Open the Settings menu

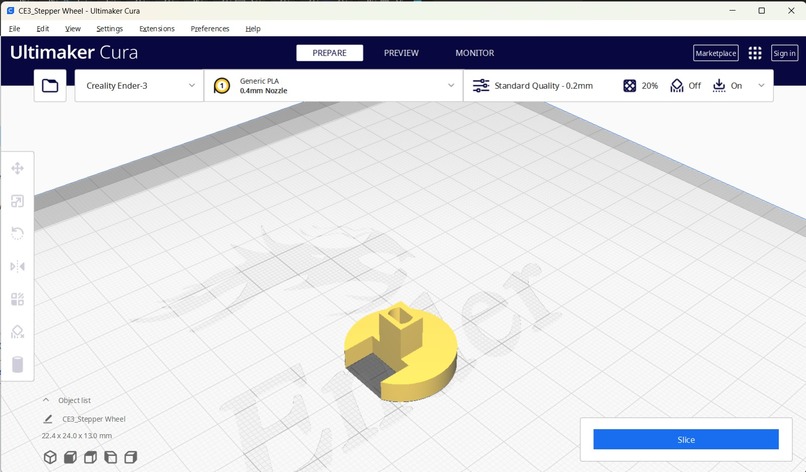click(109, 29)
